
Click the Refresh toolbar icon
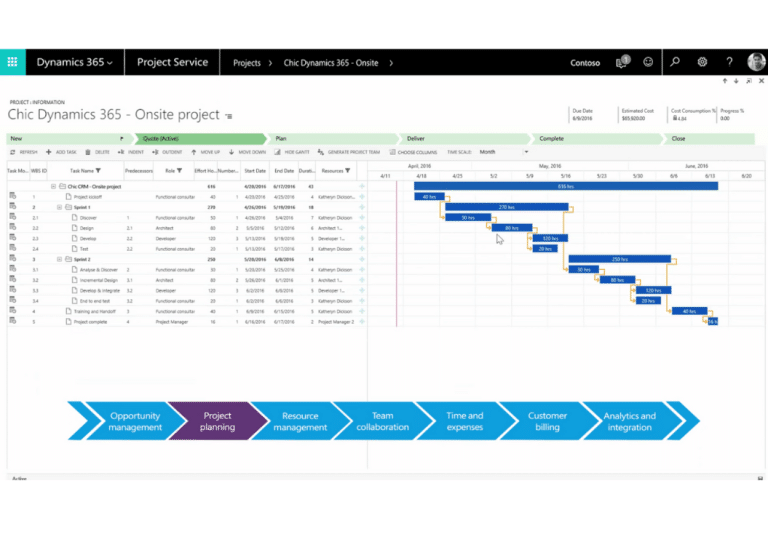[13, 152]
